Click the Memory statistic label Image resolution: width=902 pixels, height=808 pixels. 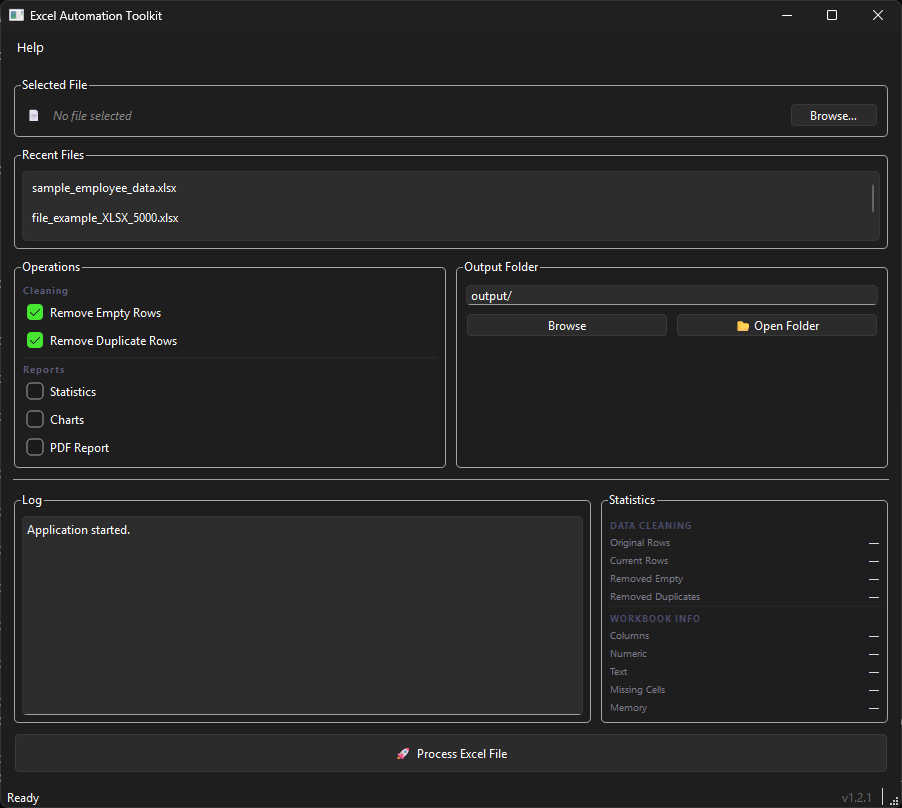click(x=628, y=708)
